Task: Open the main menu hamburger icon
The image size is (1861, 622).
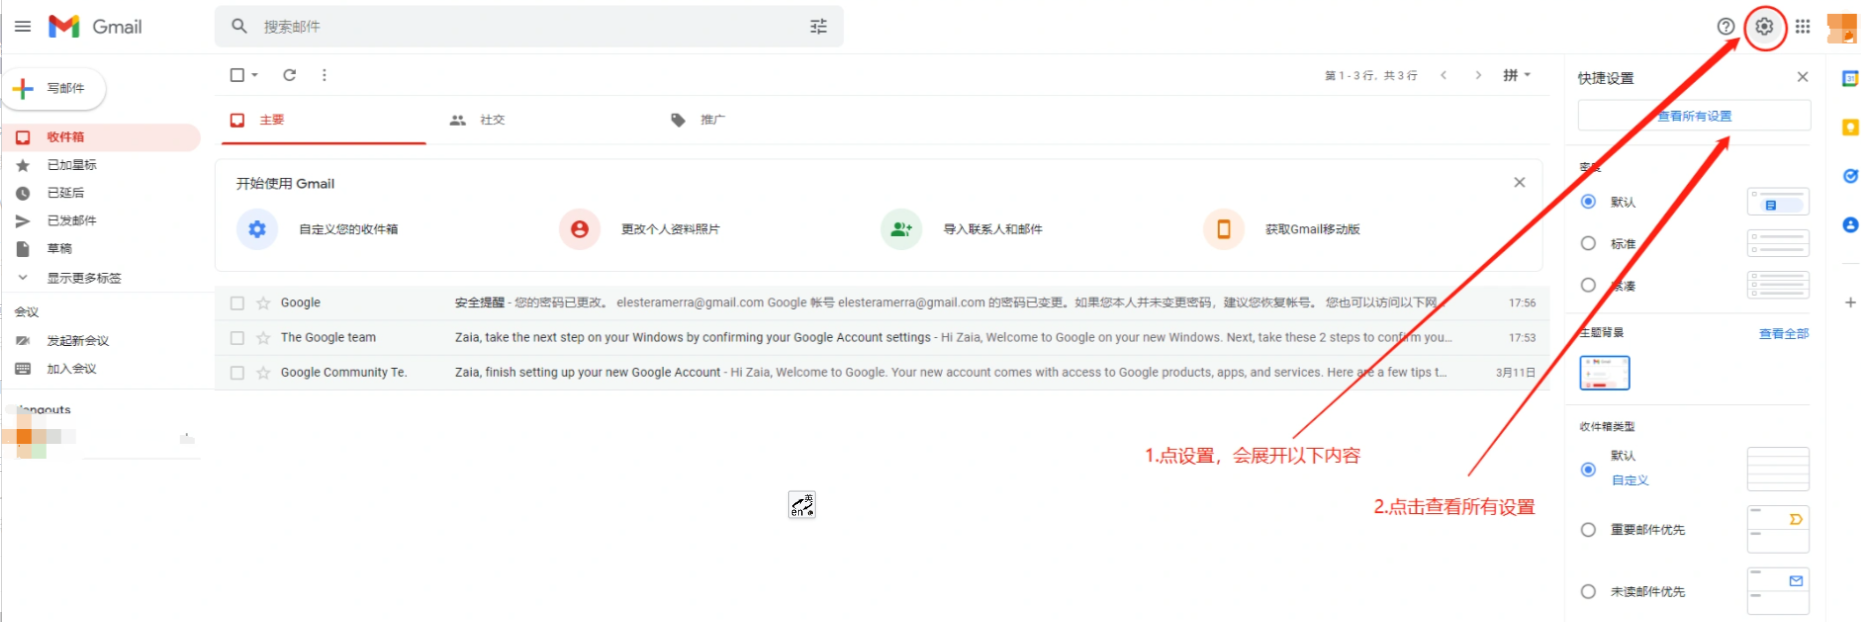Action: coord(22,27)
